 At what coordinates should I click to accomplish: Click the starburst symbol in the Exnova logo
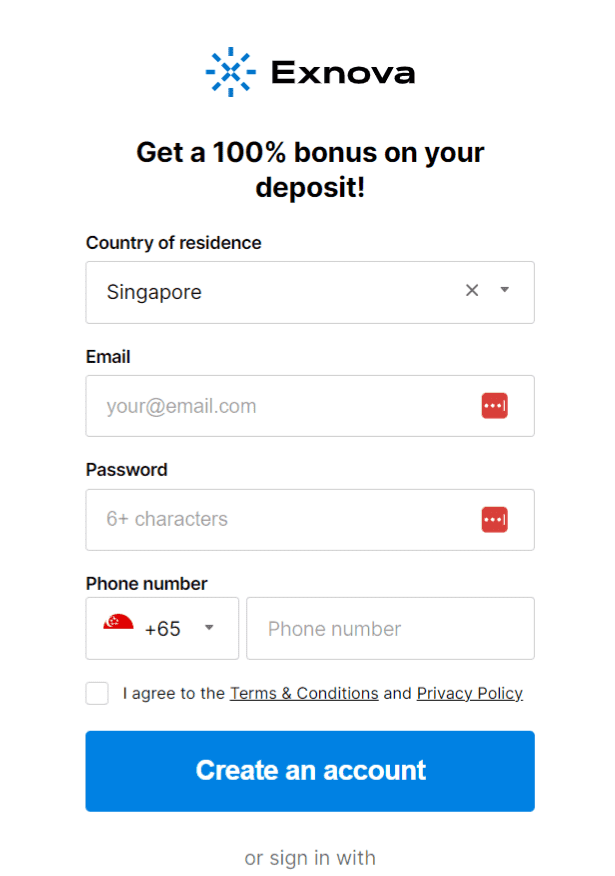pyautogui.click(x=229, y=71)
